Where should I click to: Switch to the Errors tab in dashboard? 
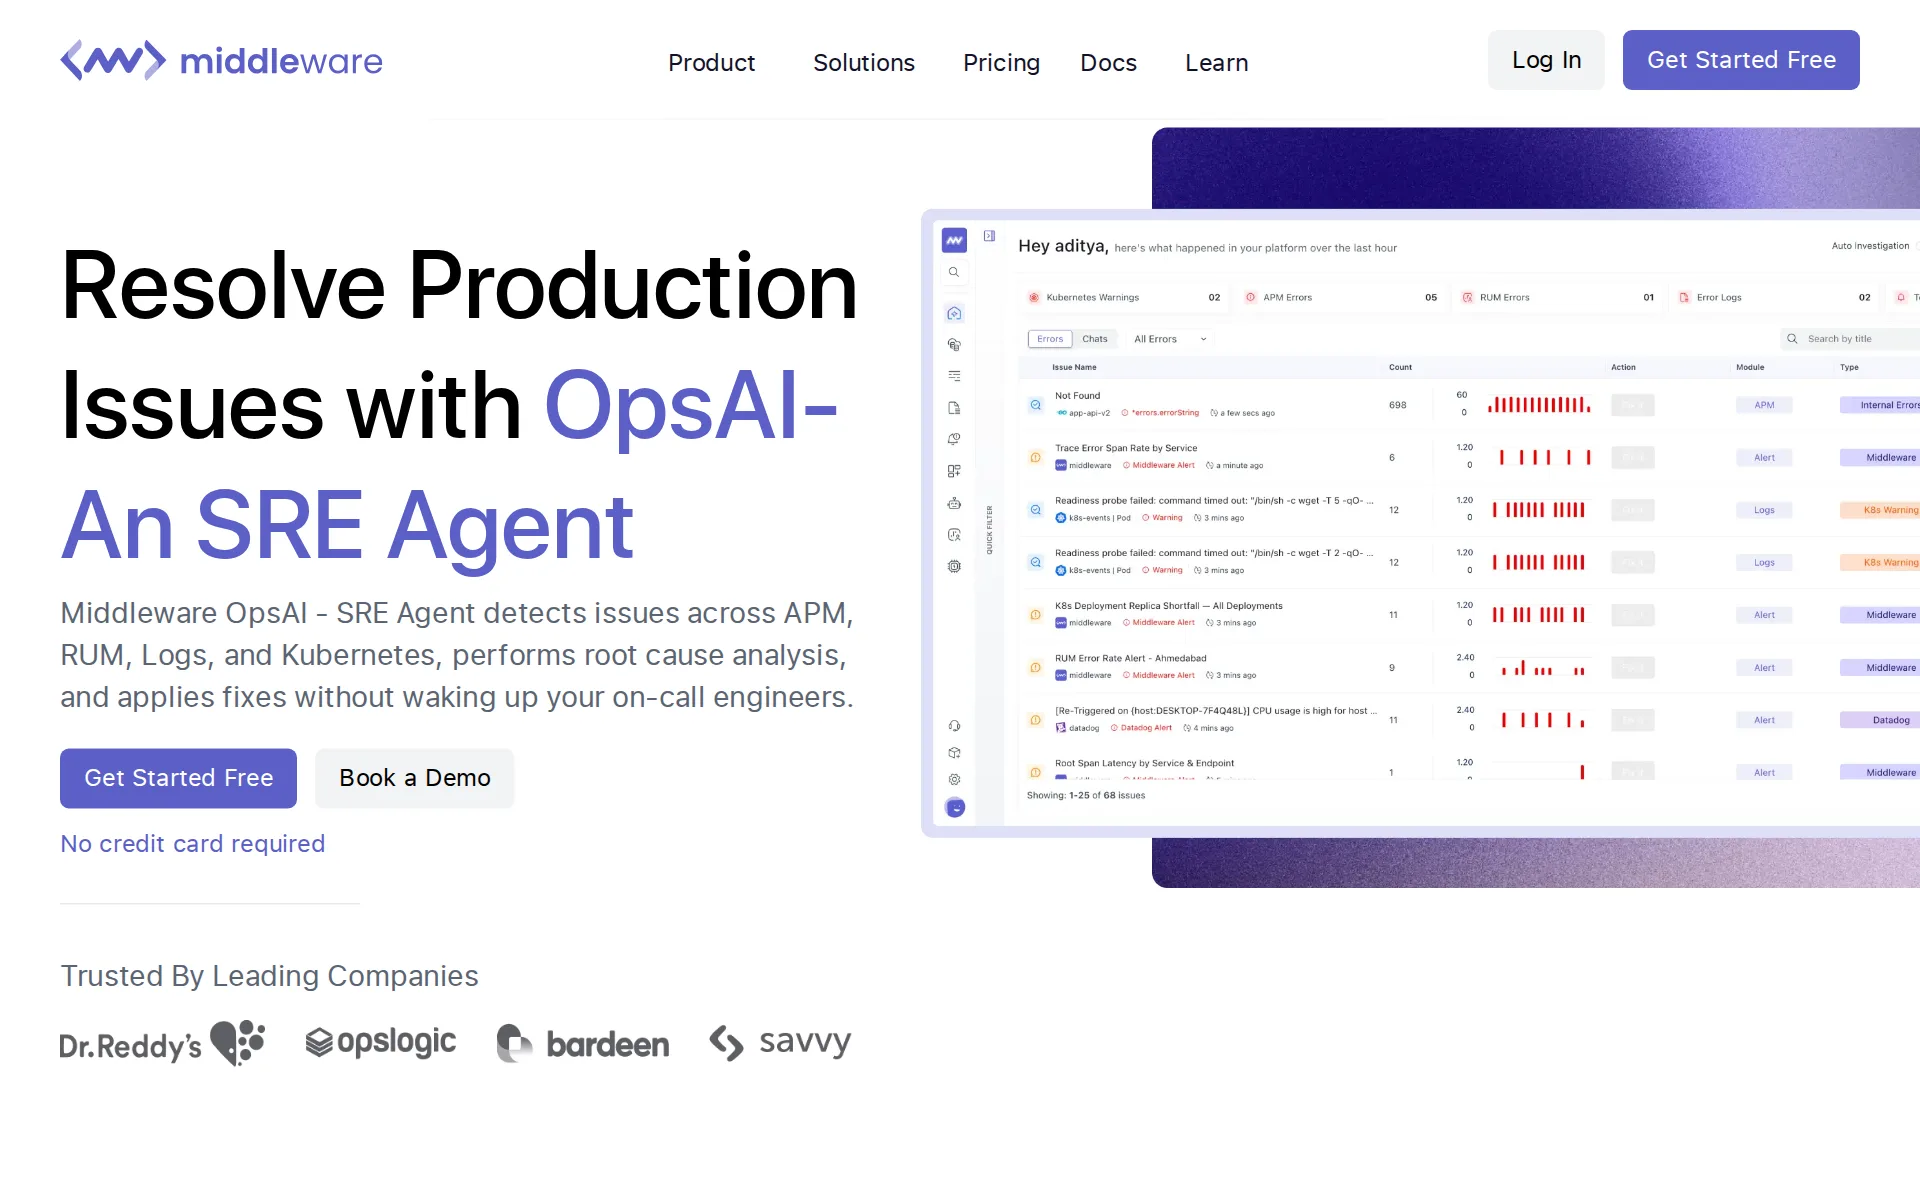[1050, 339]
